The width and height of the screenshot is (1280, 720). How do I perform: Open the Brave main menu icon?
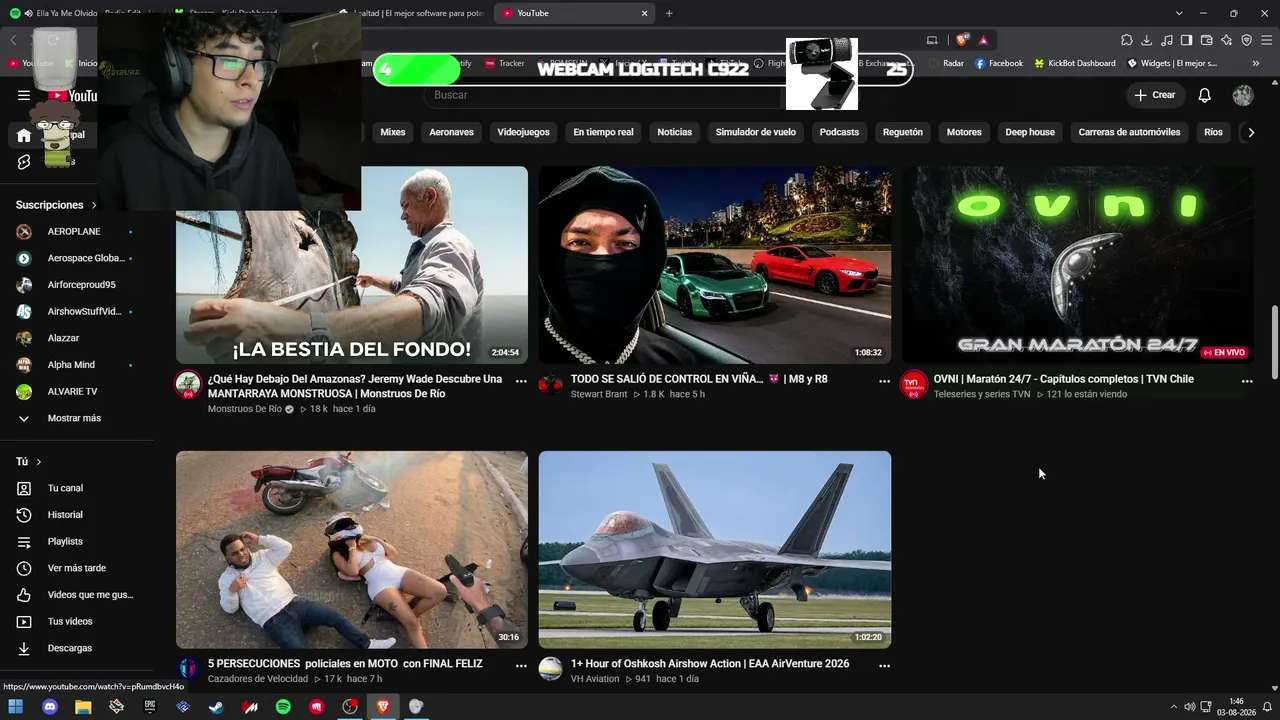click(1267, 40)
